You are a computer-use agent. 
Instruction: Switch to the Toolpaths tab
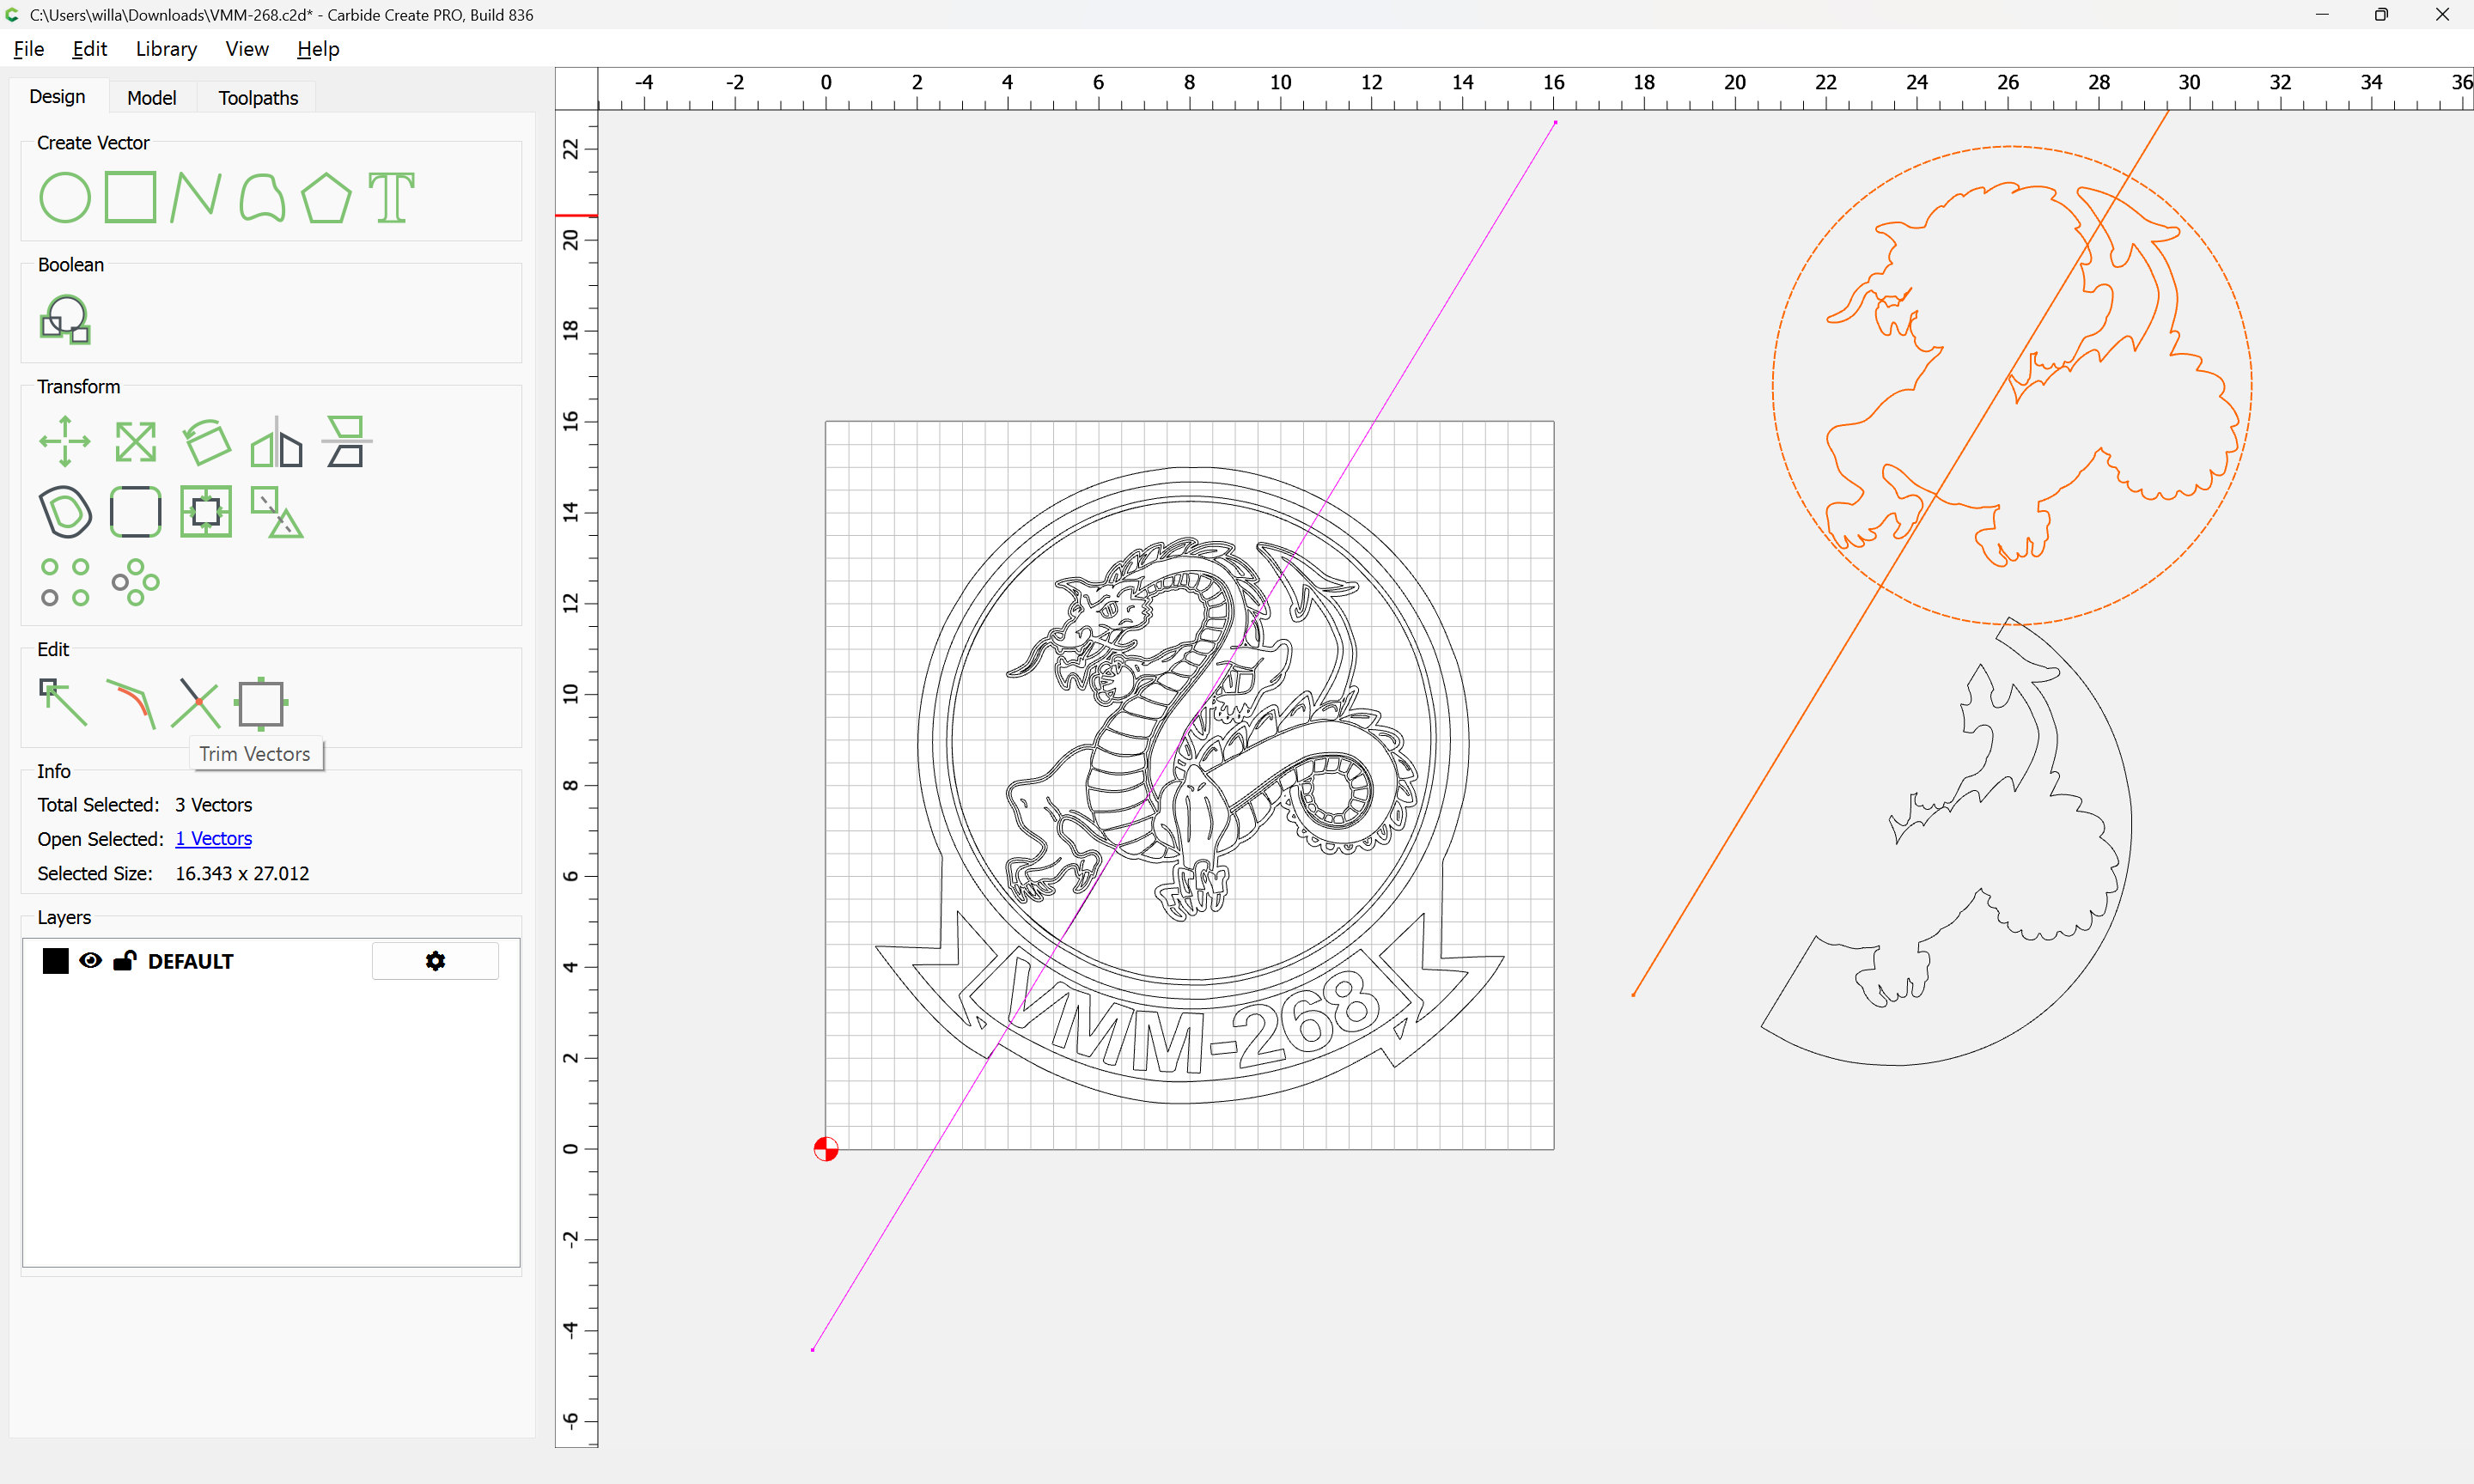(x=258, y=97)
